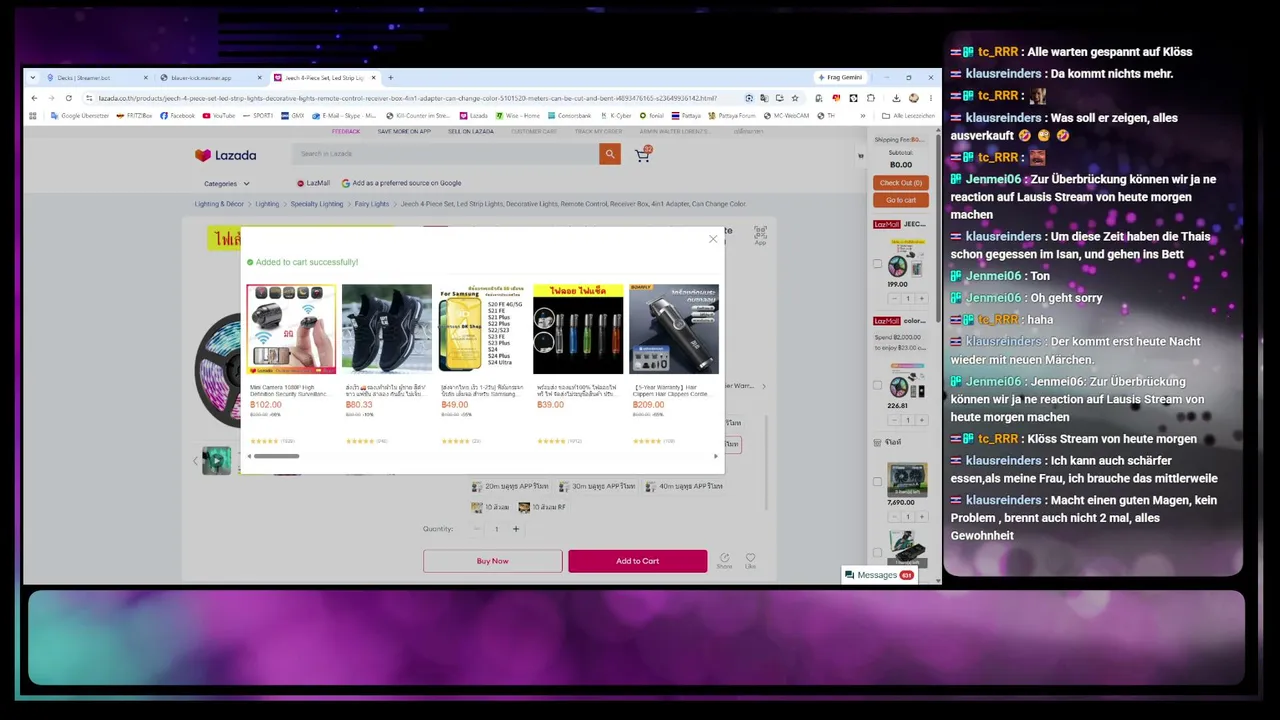Click the orange Lazada search button

(610, 153)
